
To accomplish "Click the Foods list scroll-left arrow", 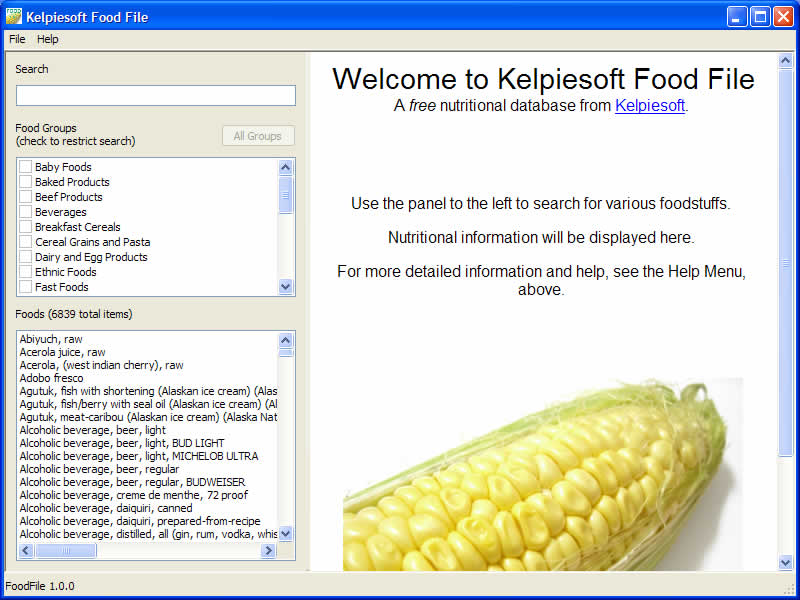I will [27, 551].
